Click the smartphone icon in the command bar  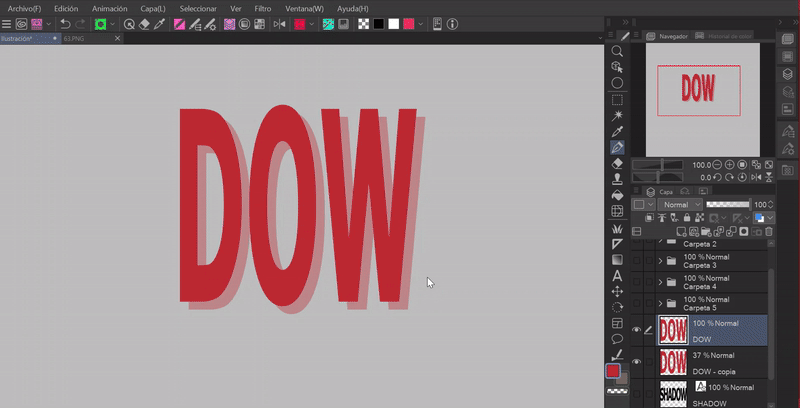tap(437, 24)
